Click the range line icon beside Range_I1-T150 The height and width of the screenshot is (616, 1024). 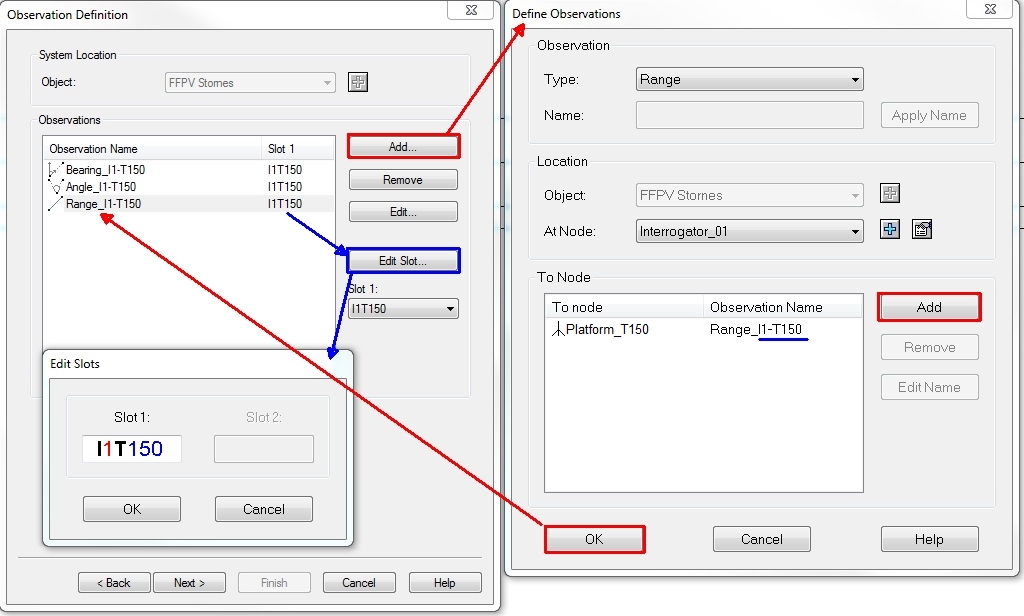coord(55,203)
